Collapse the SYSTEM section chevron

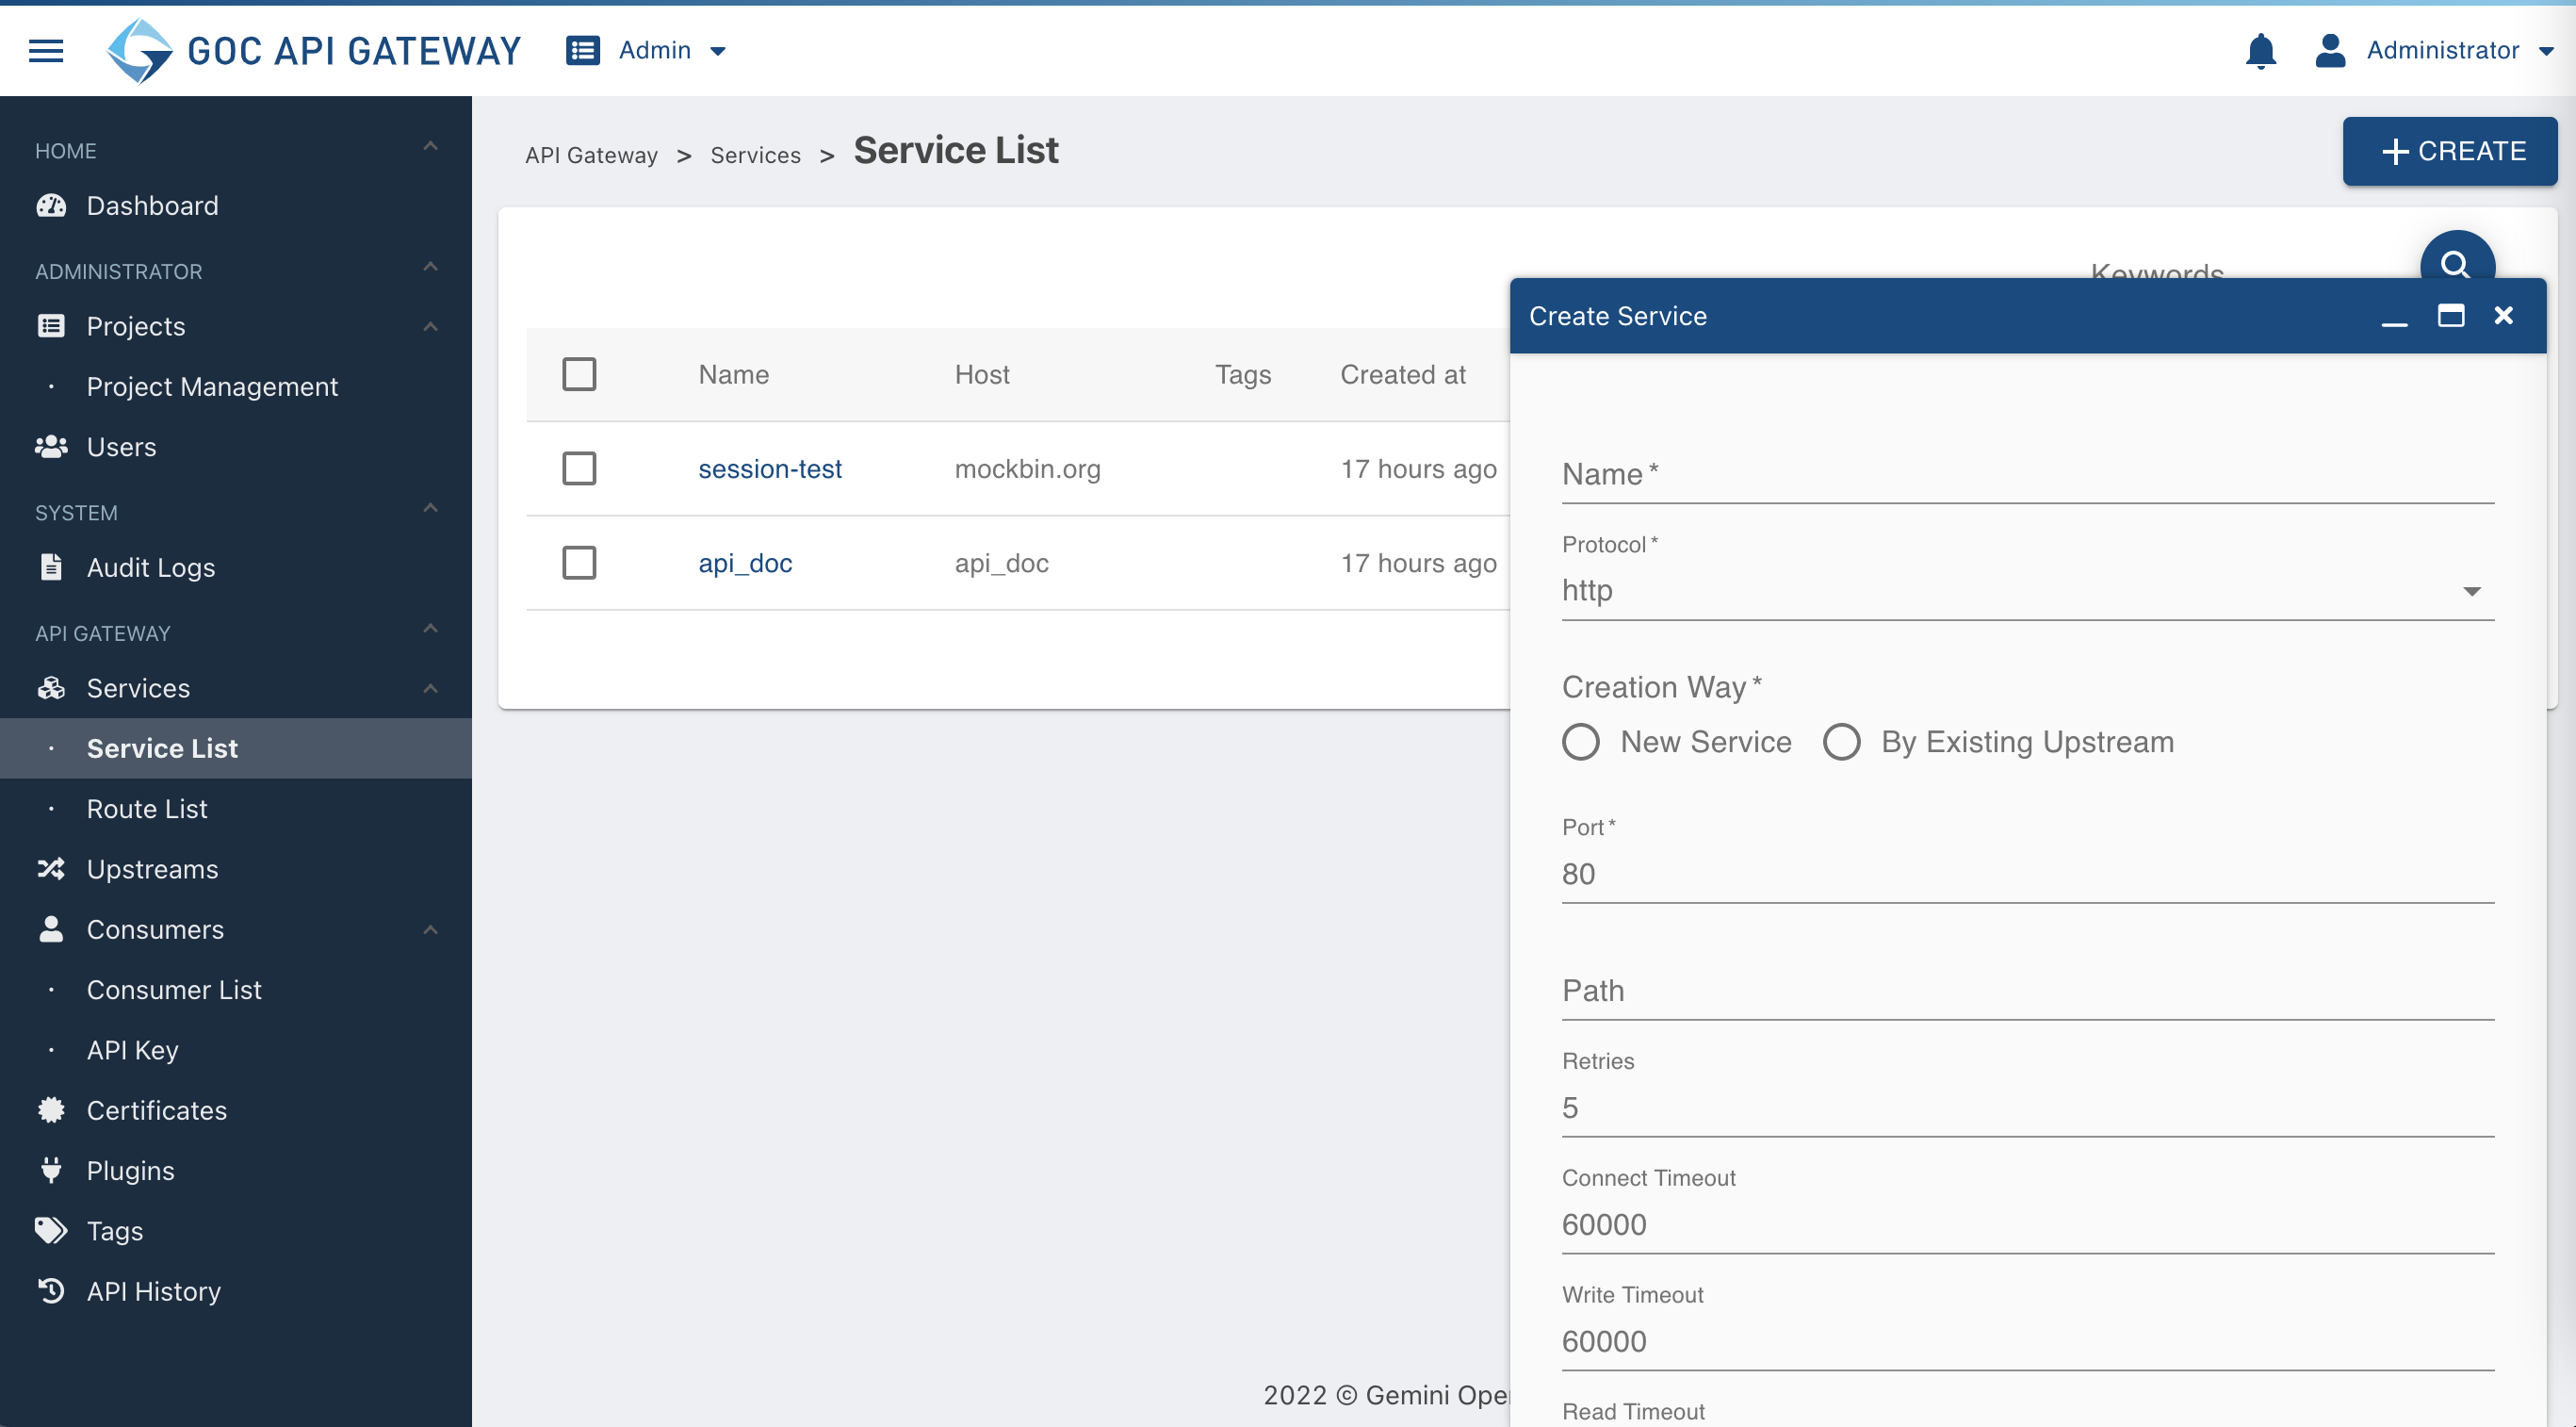click(430, 509)
